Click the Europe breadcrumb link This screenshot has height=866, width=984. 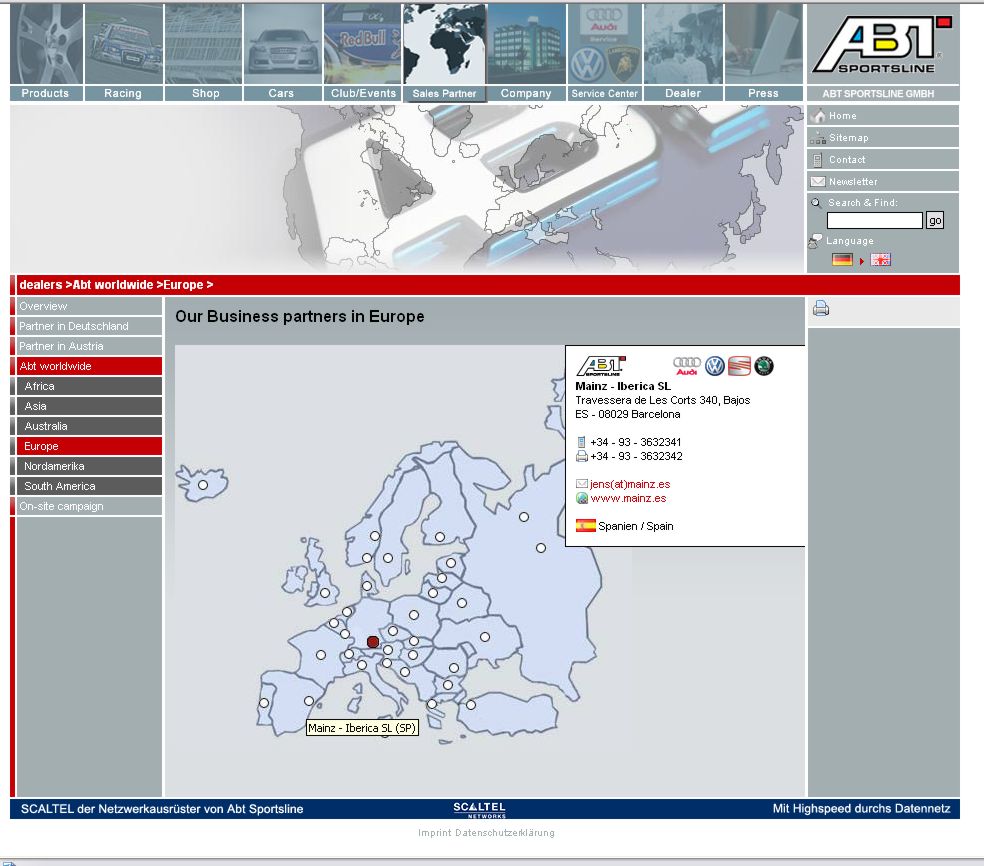pyautogui.click(x=183, y=285)
